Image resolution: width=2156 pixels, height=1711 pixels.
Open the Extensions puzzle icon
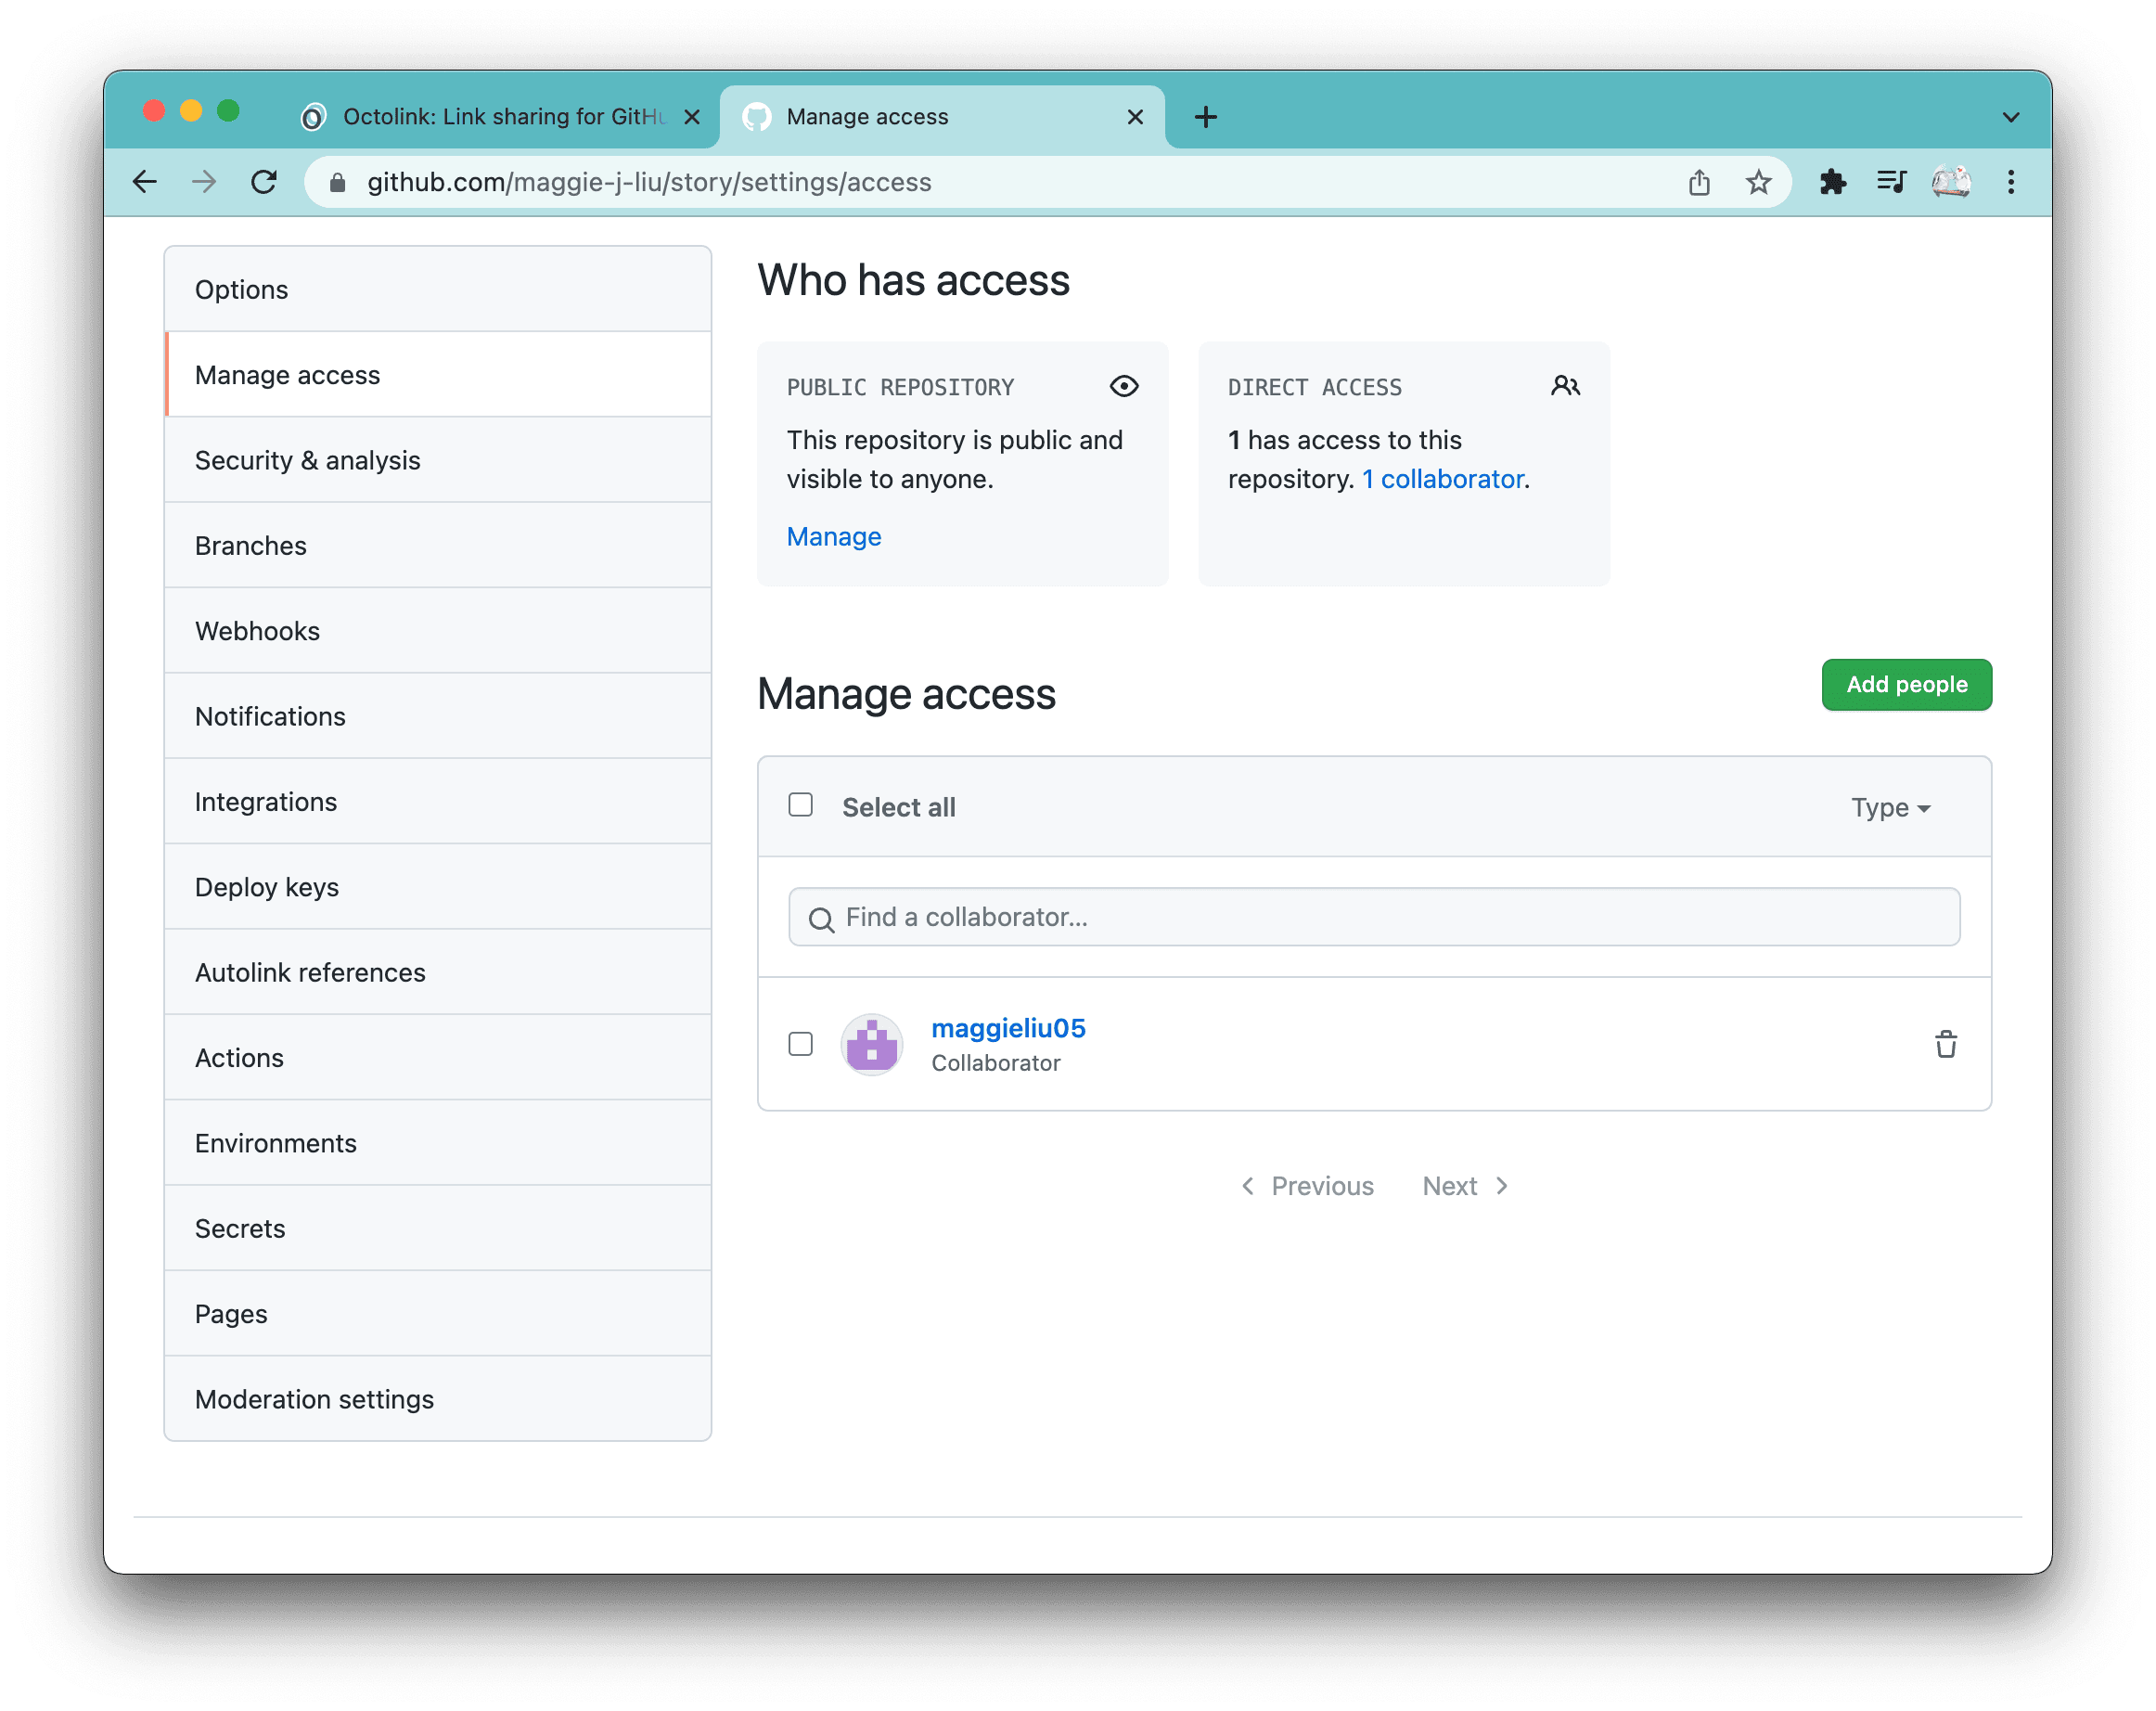point(1832,182)
